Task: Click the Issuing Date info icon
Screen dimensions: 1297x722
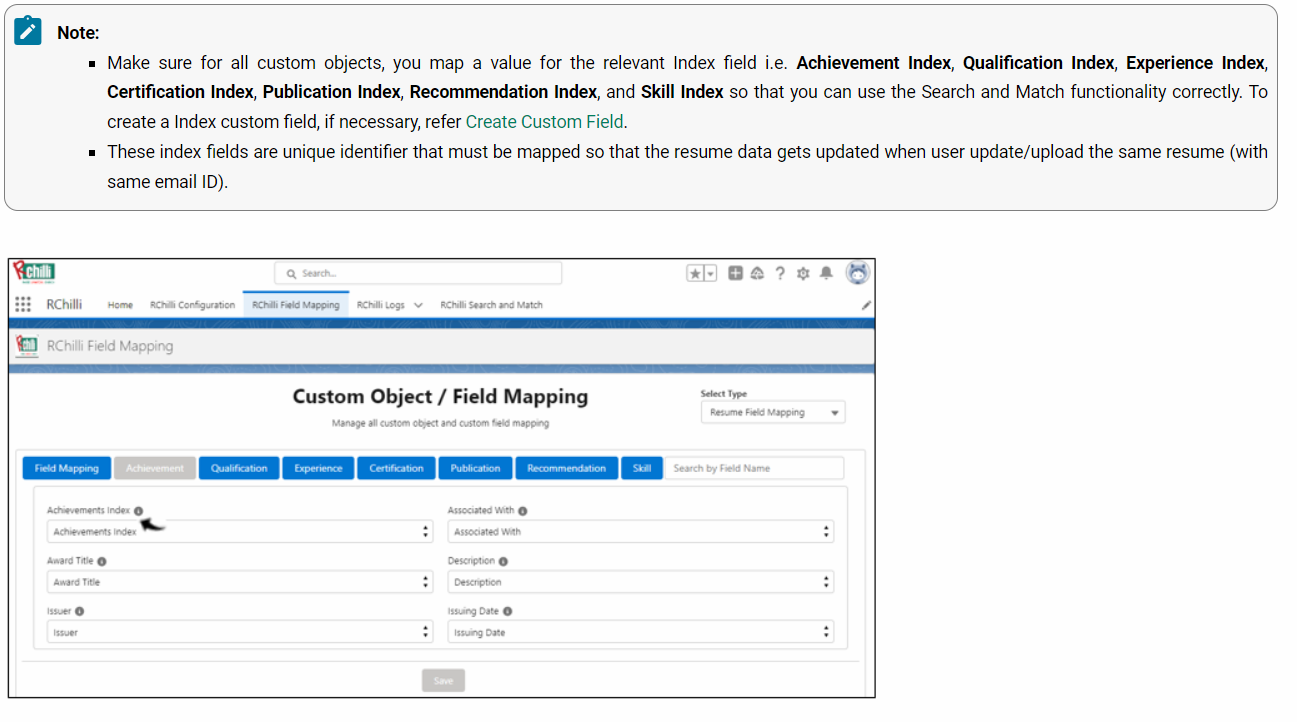Action: pyautogui.click(x=507, y=611)
